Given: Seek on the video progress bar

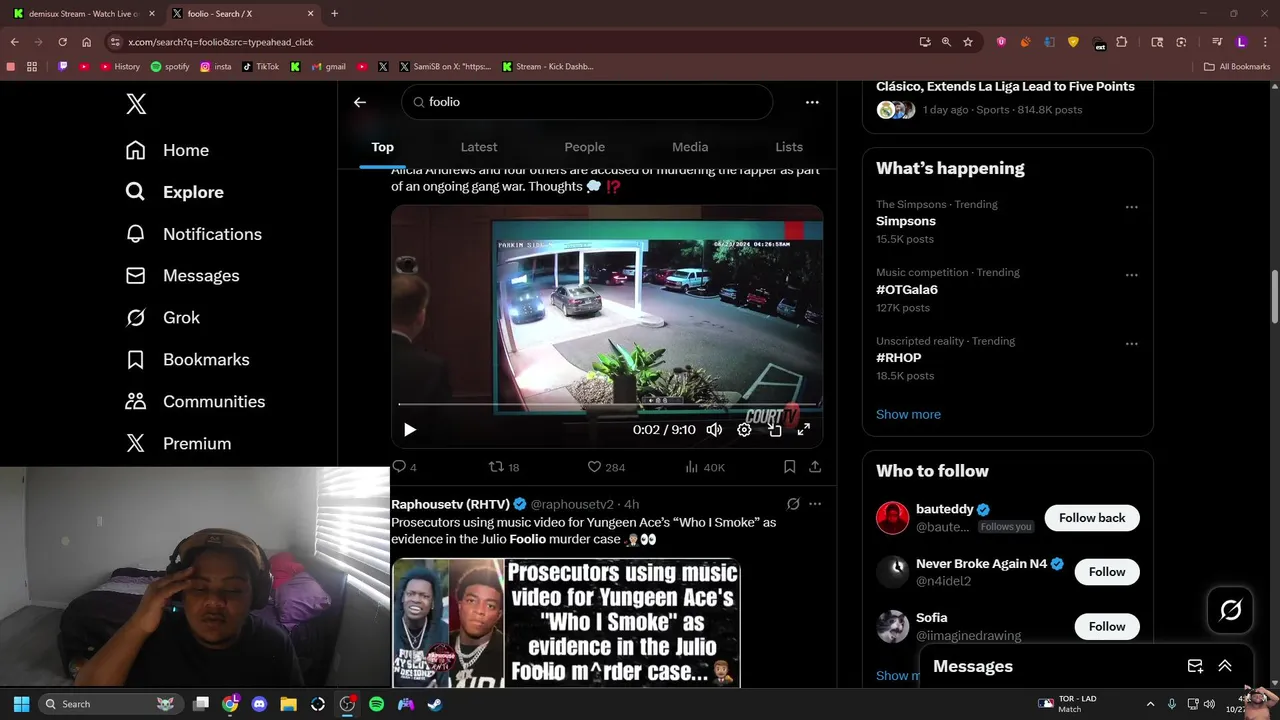Looking at the screenshot, I should click(x=609, y=404).
